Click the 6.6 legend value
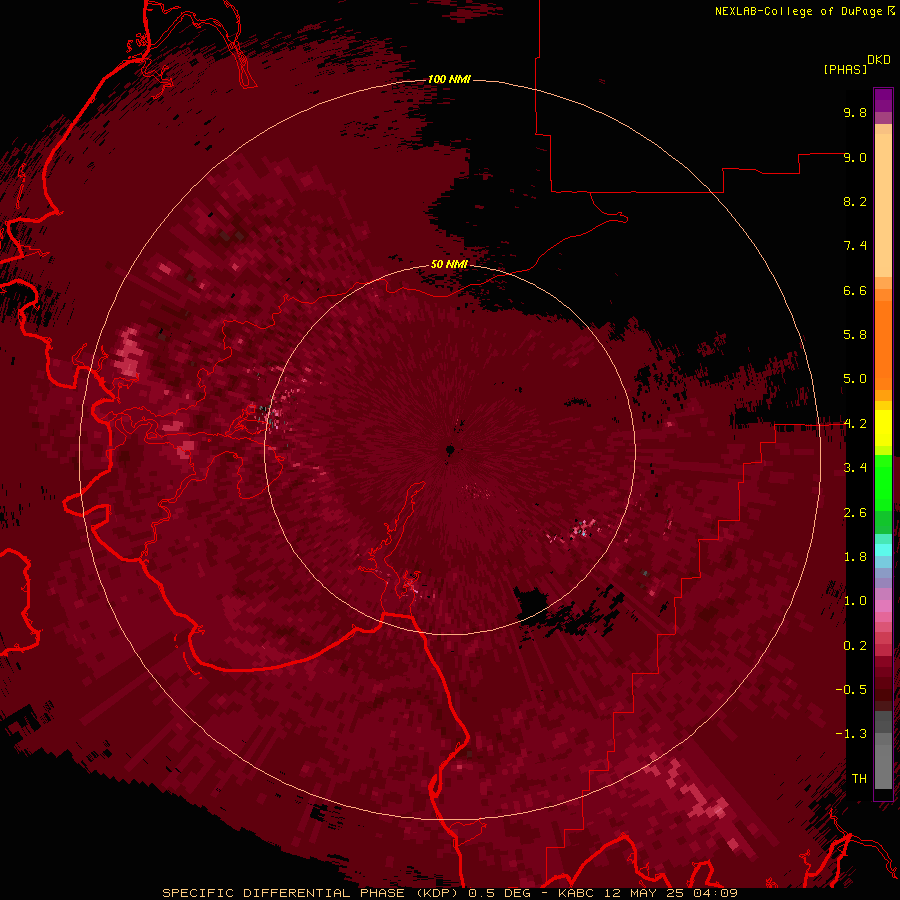Screen dimensions: 900x900 (855, 290)
